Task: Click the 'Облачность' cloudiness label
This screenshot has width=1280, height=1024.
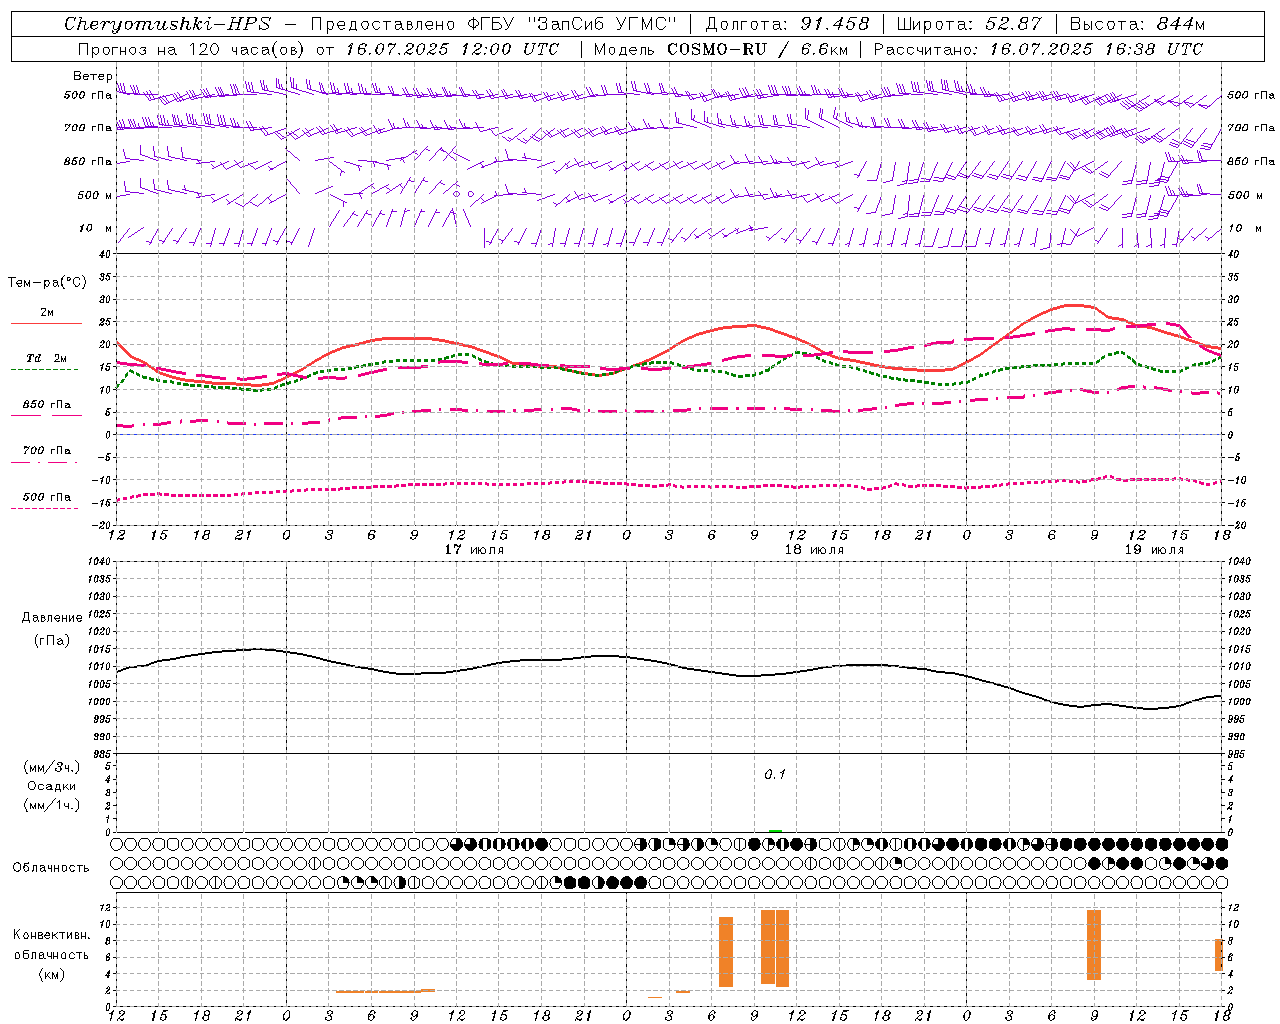Action: (51, 867)
